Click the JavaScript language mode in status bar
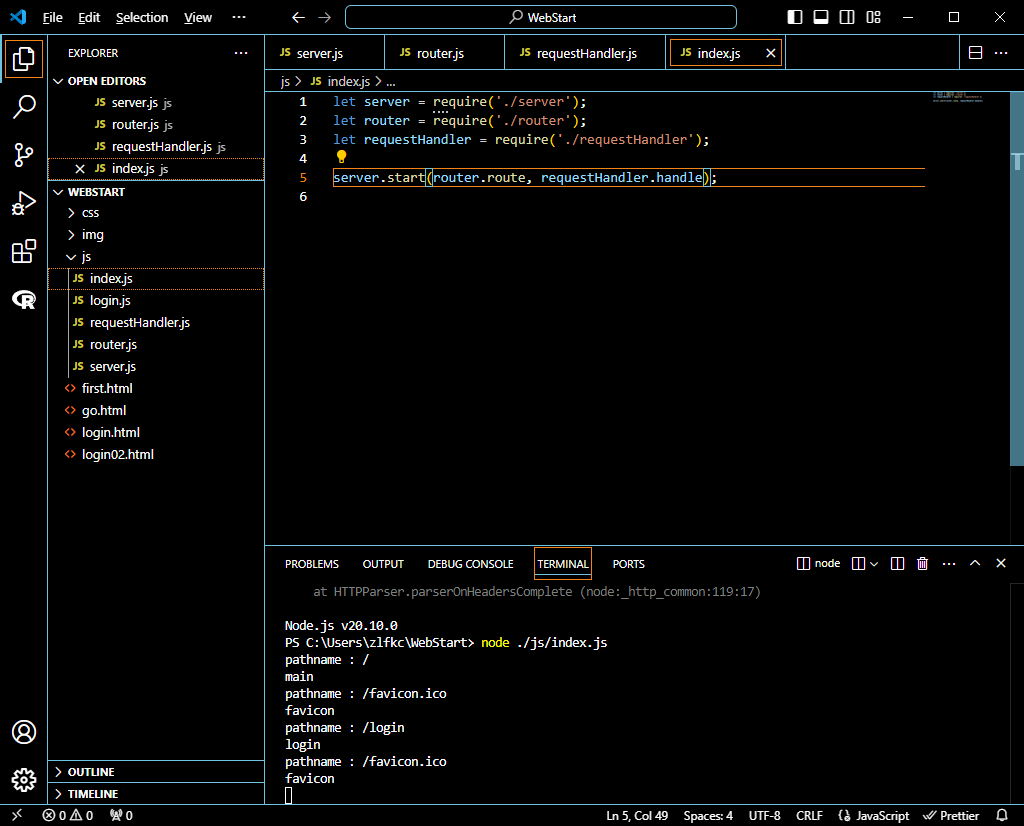 point(874,815)
